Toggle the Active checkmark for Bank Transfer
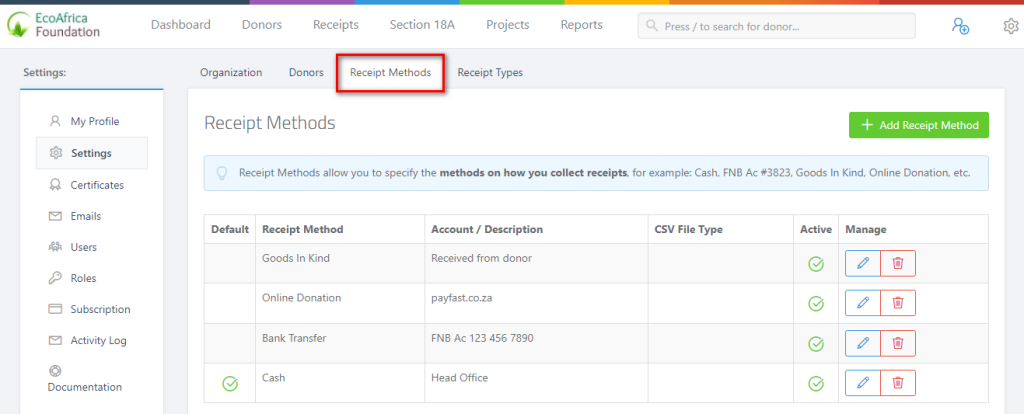The image size is (1024, 414). [x=816, y=344]
